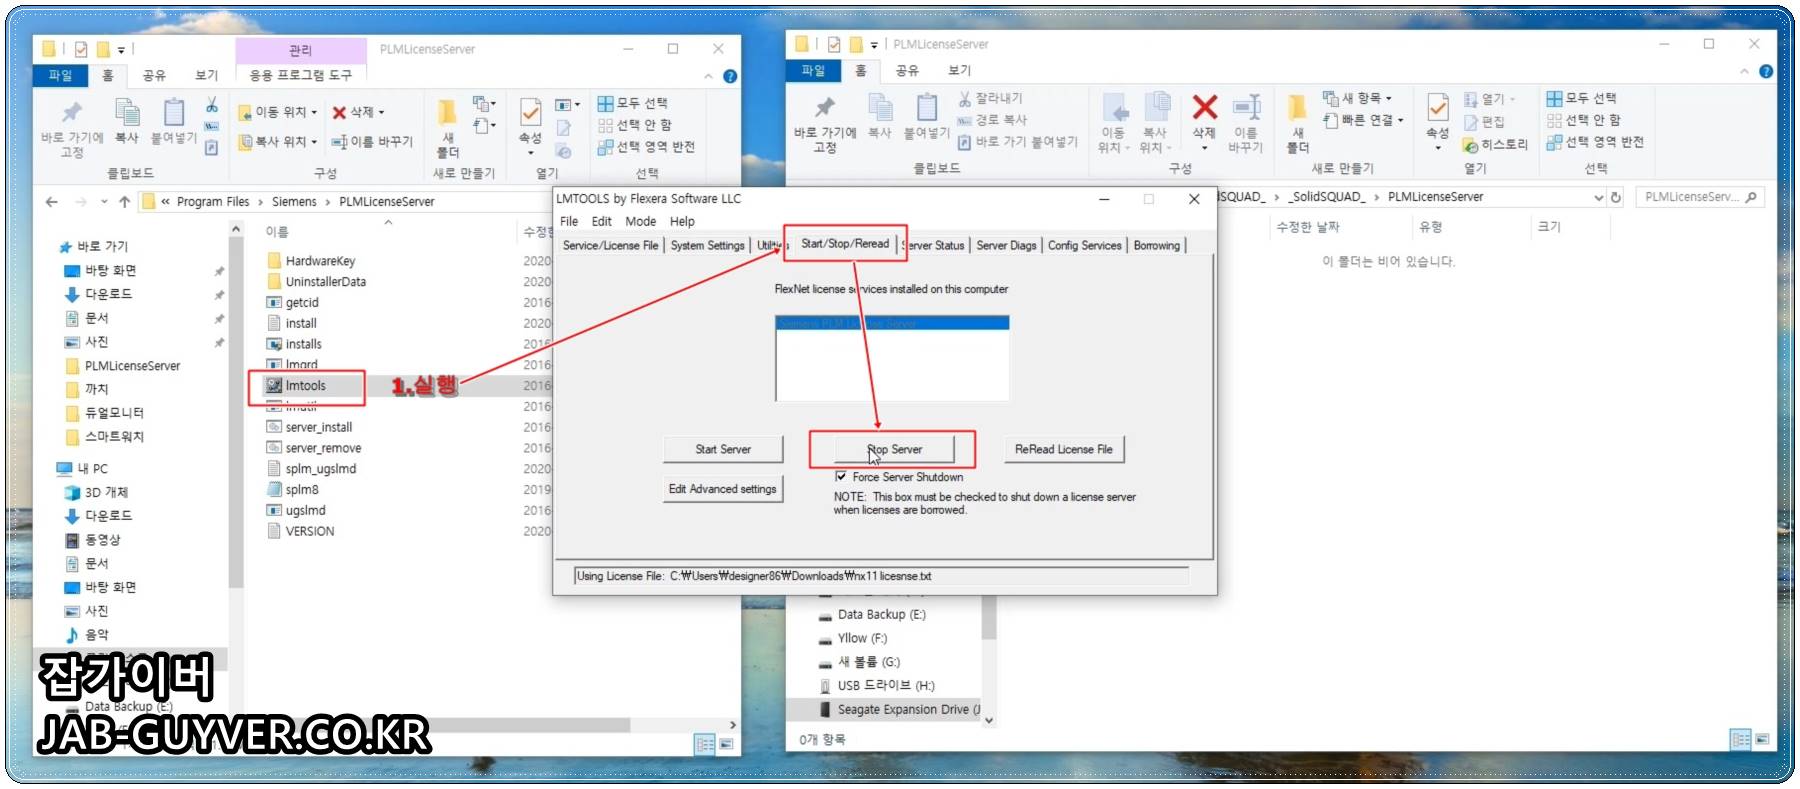1800x789 pixels.
Task: Select lmtools file in left window
Action: click(x=306, y=386)
